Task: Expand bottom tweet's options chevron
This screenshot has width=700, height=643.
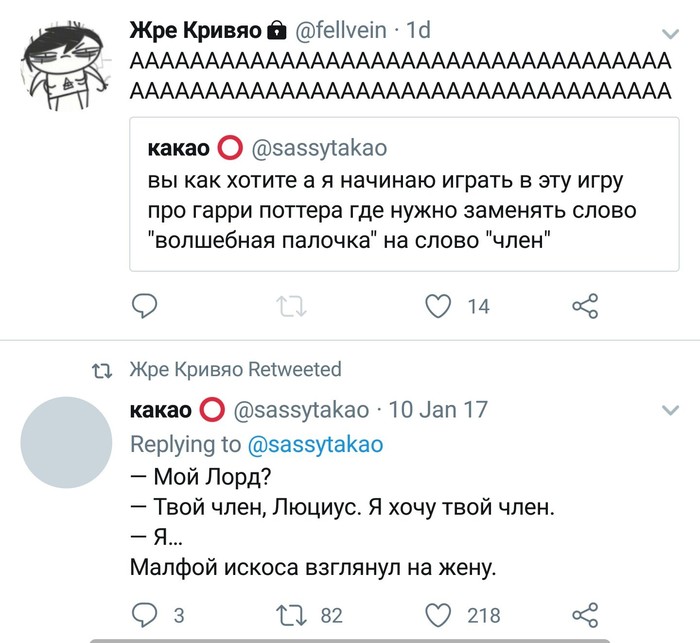Action: [x=671, y=411]
